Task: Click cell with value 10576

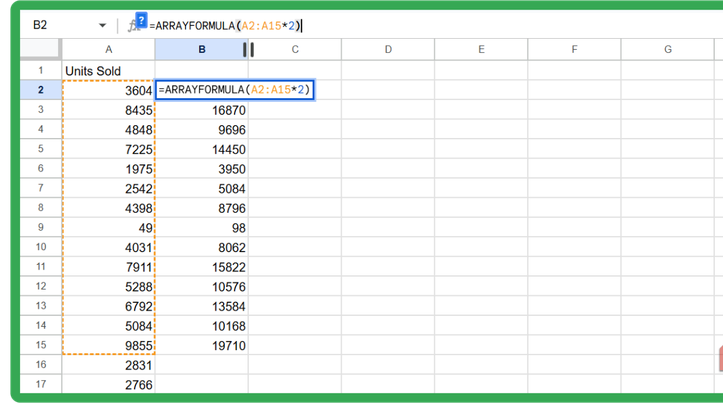Action: pyautogui.click(x=201, y=286)
